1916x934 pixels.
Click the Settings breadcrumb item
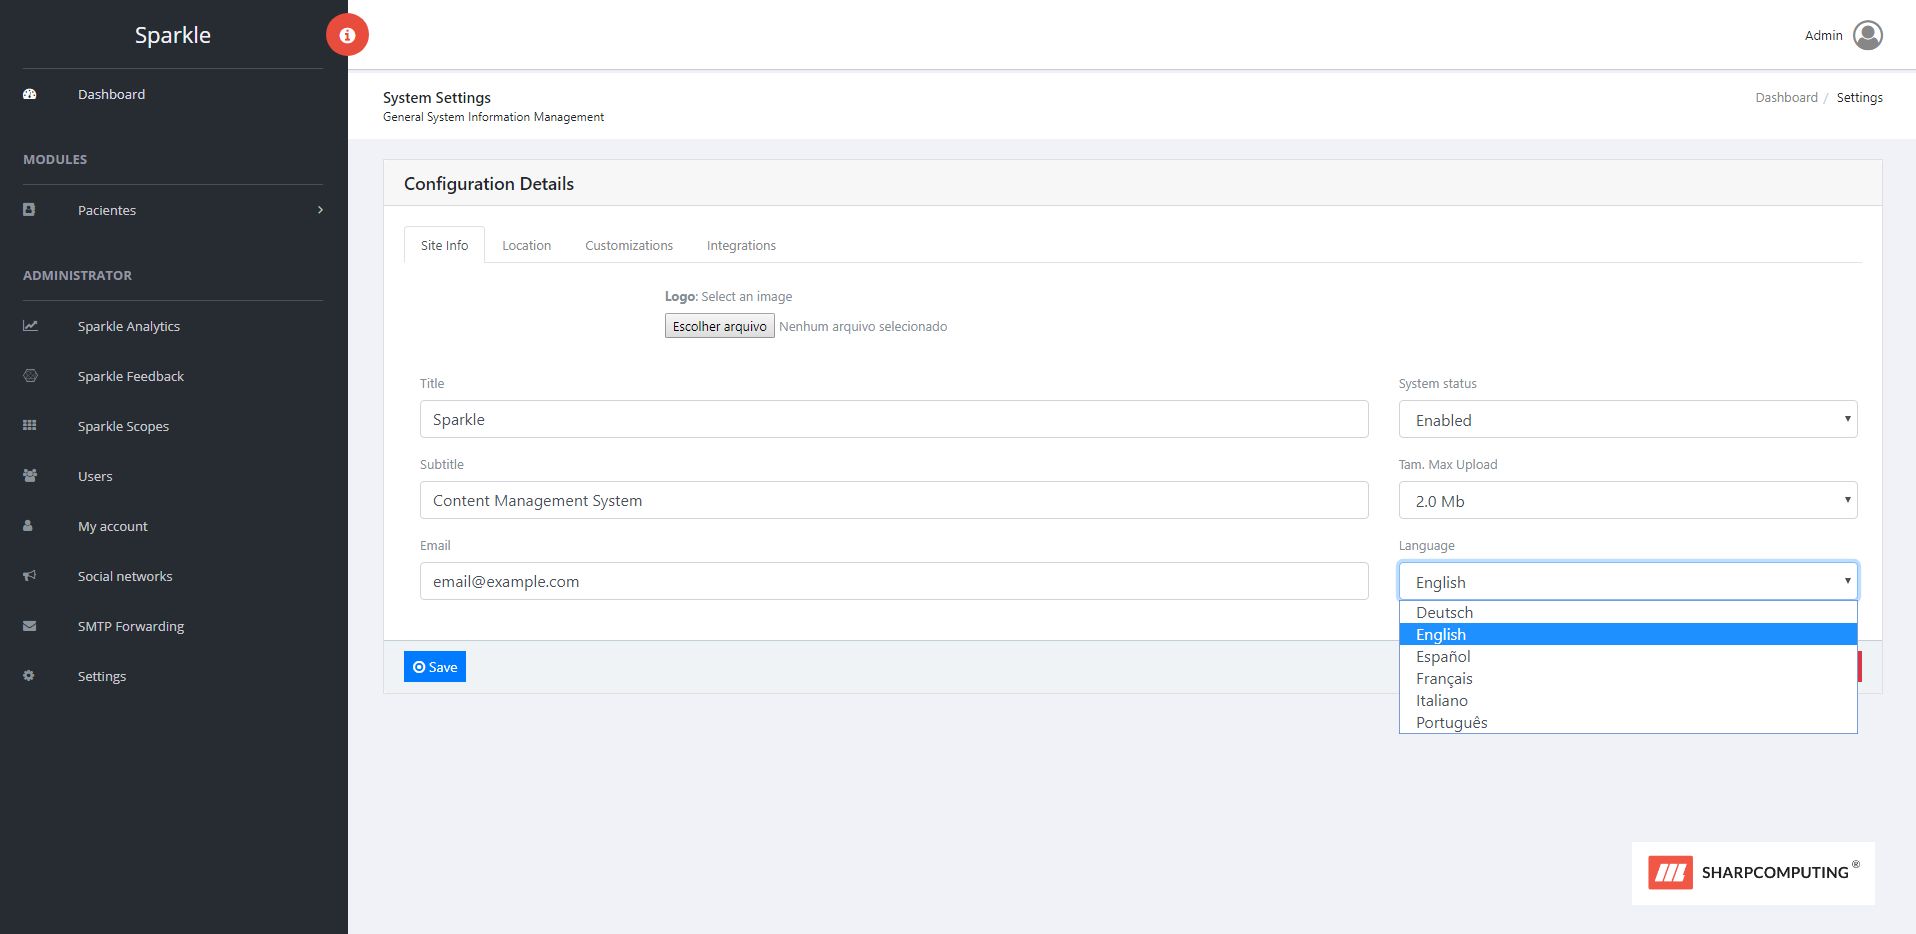(1859, 97)
